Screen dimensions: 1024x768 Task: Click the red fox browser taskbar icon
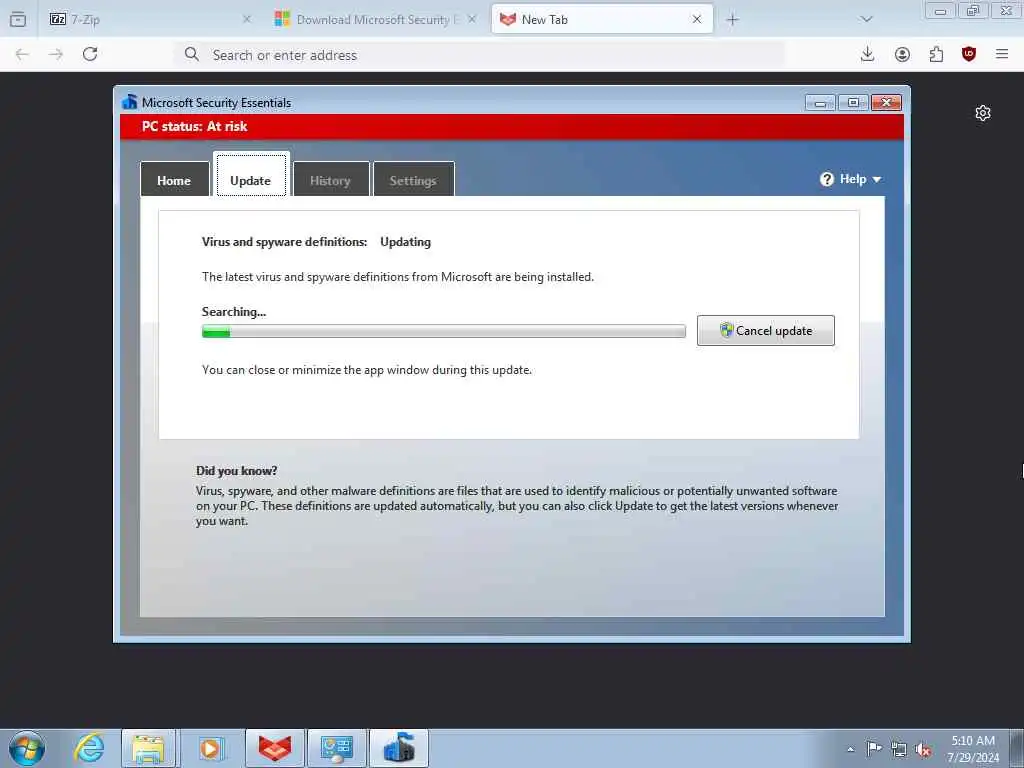(275, 748)
